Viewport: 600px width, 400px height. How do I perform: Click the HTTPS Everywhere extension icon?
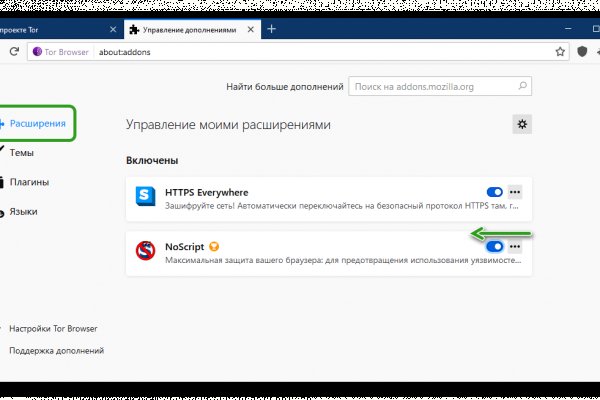(x=146, y=196)
